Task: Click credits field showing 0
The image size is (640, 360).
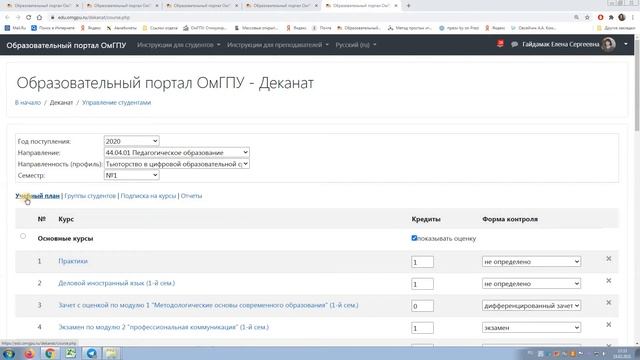Action: pos(422,306)
